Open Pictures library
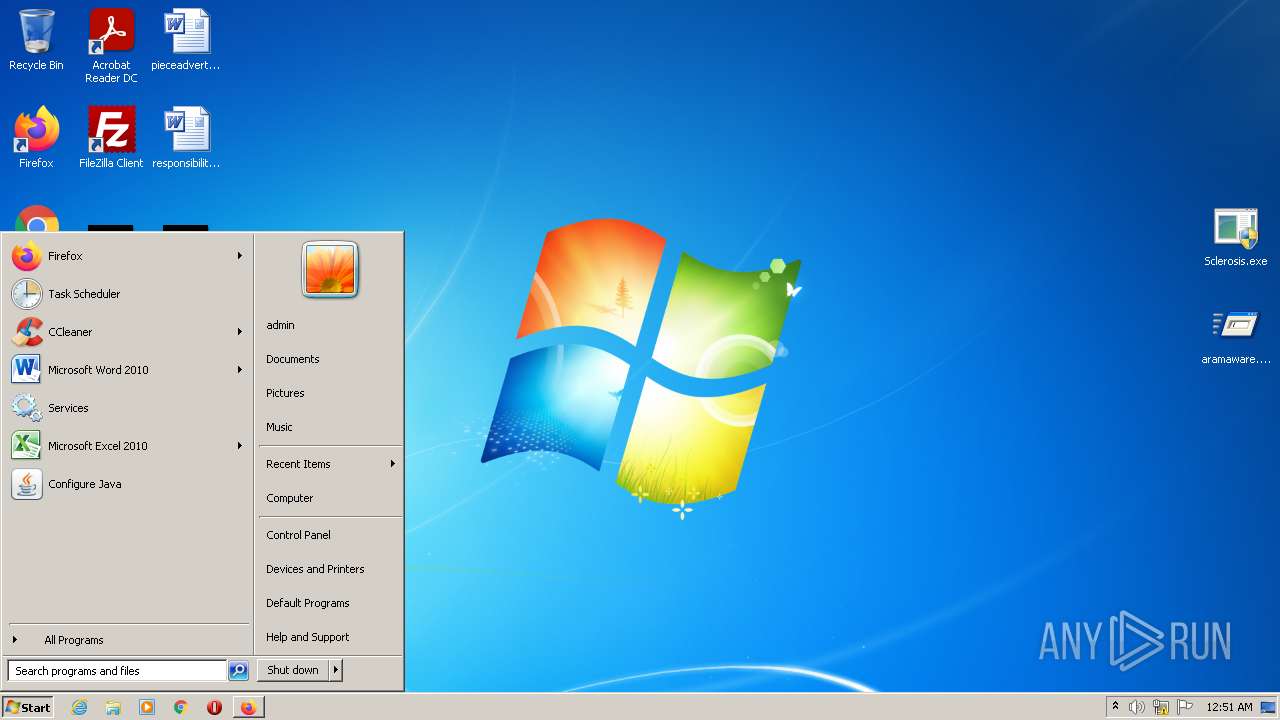The image size is (1280, 720). (330, 393)
